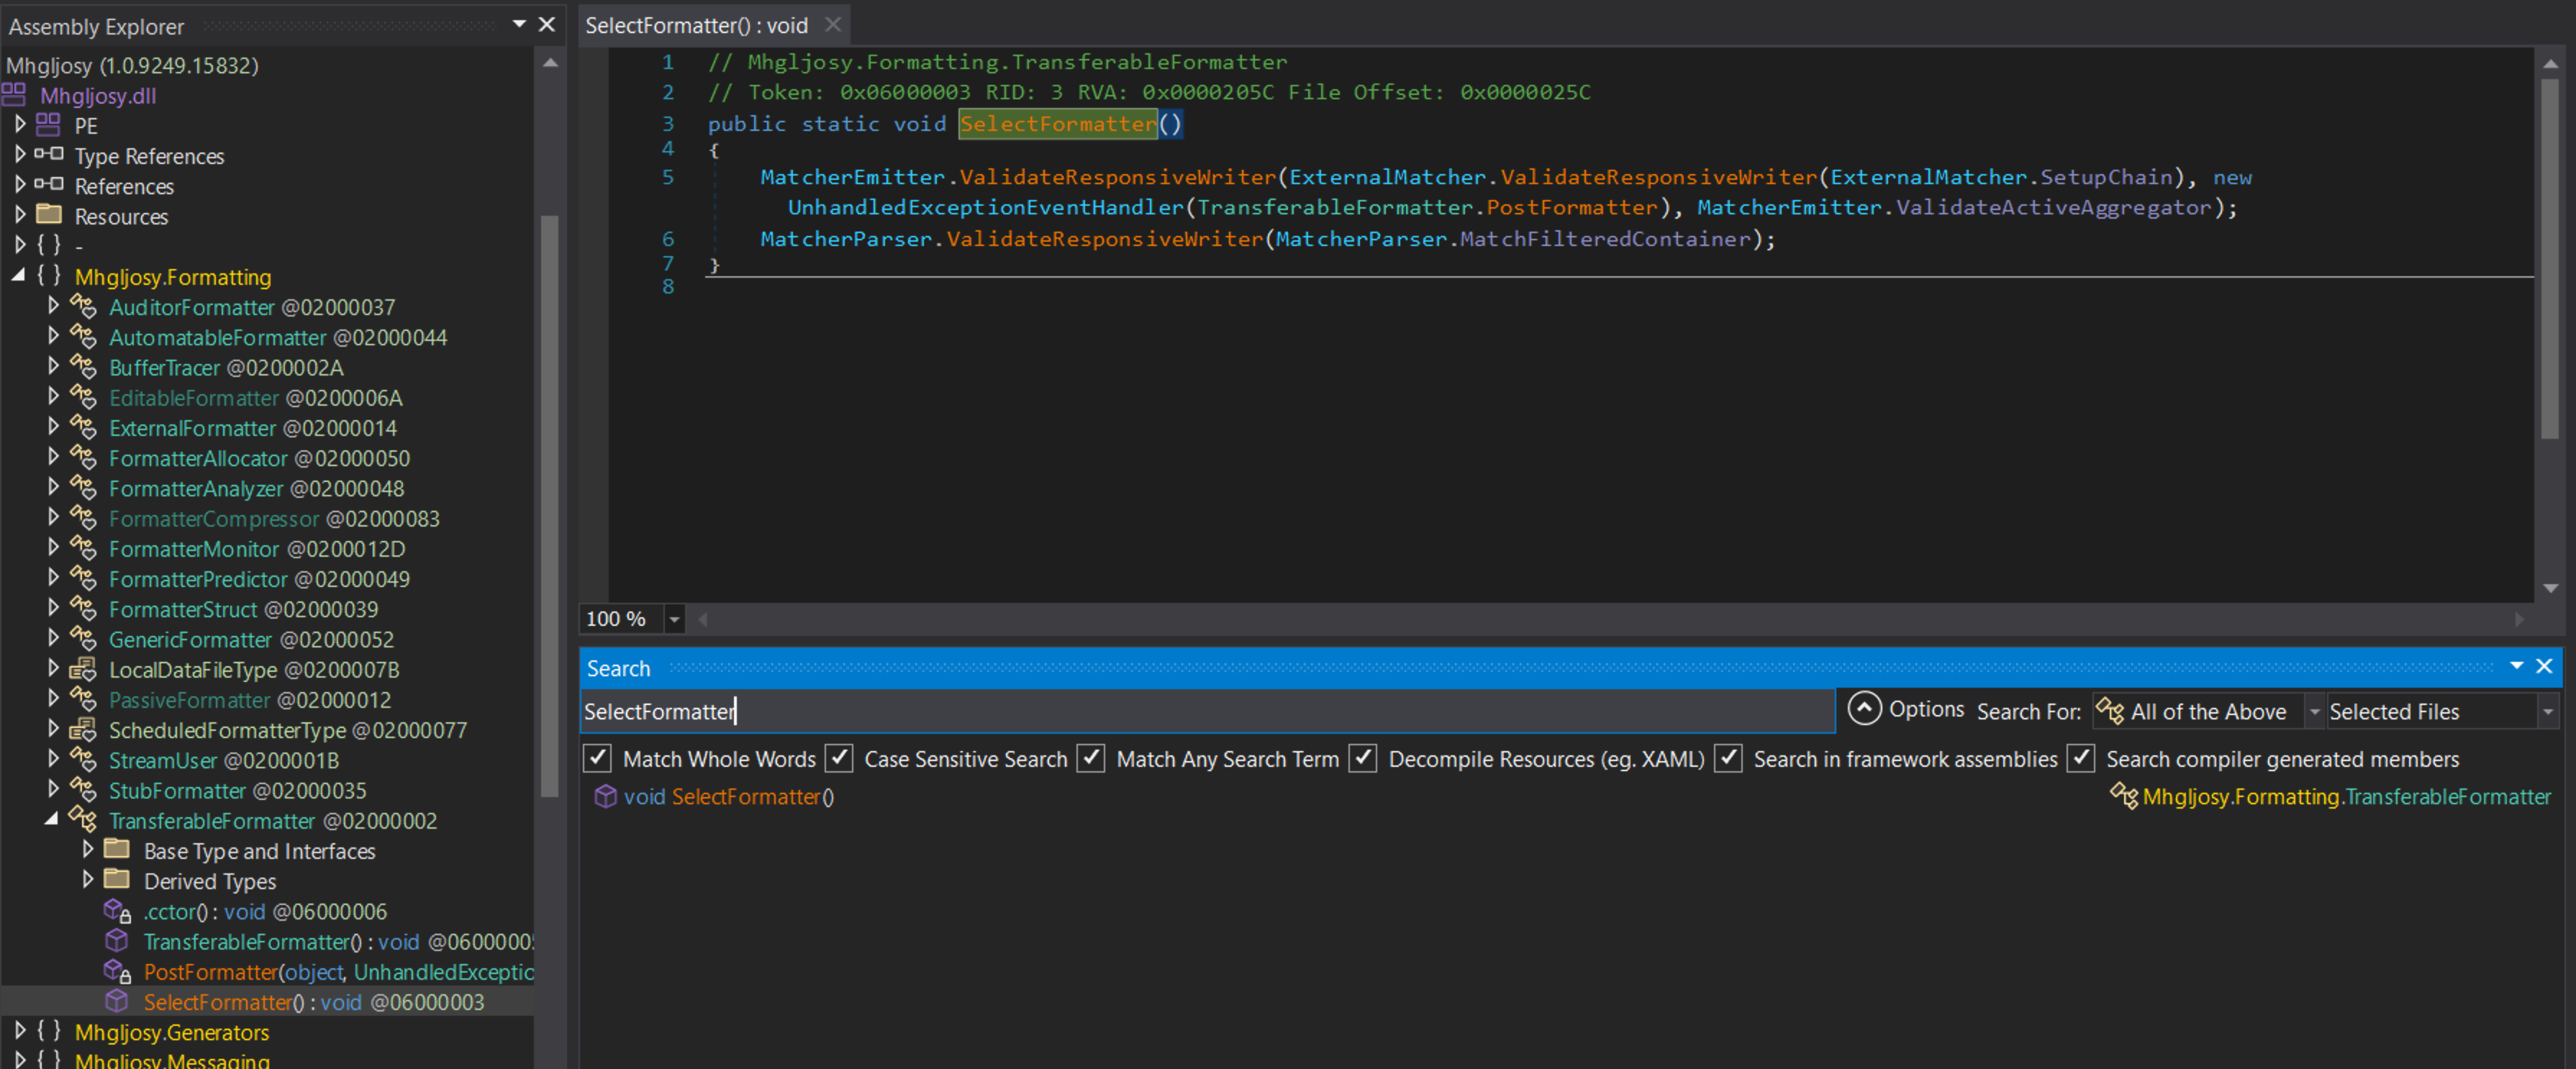Toggle Match Any Search Term checkbox
Image resolution: width=2576 pixels, height=1069 pixels.
1091,758
